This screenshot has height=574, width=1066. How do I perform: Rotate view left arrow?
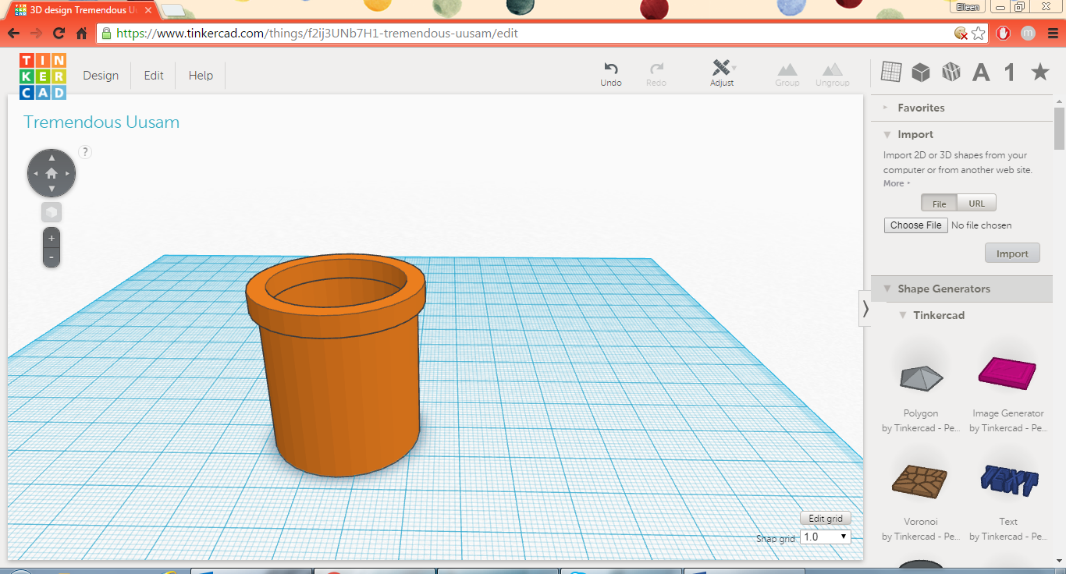[x=35, y=173]
